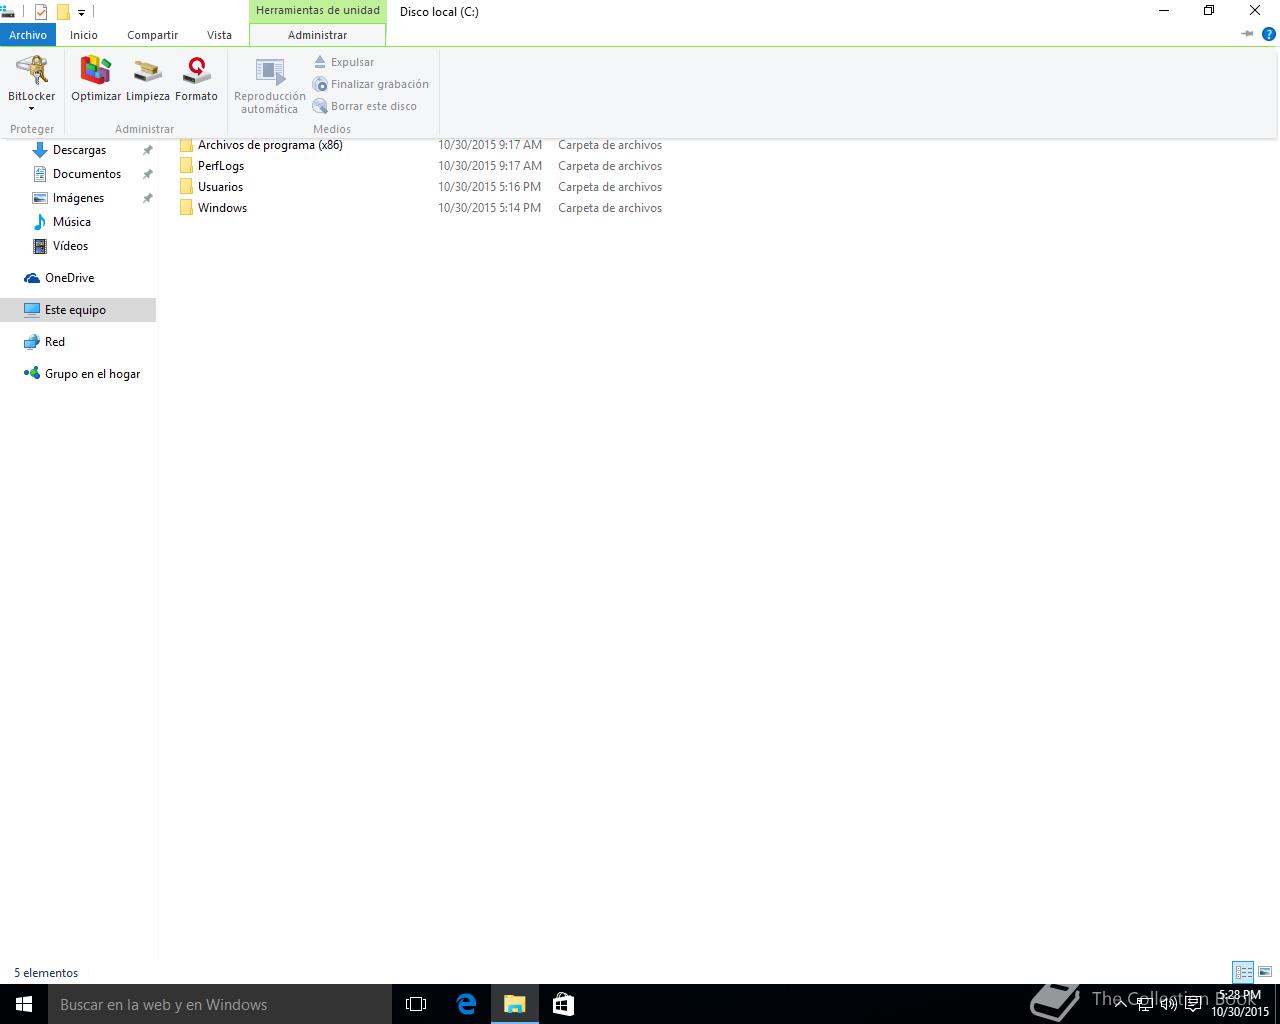Click Finalizar grabación in Medios group

point(371,84)
